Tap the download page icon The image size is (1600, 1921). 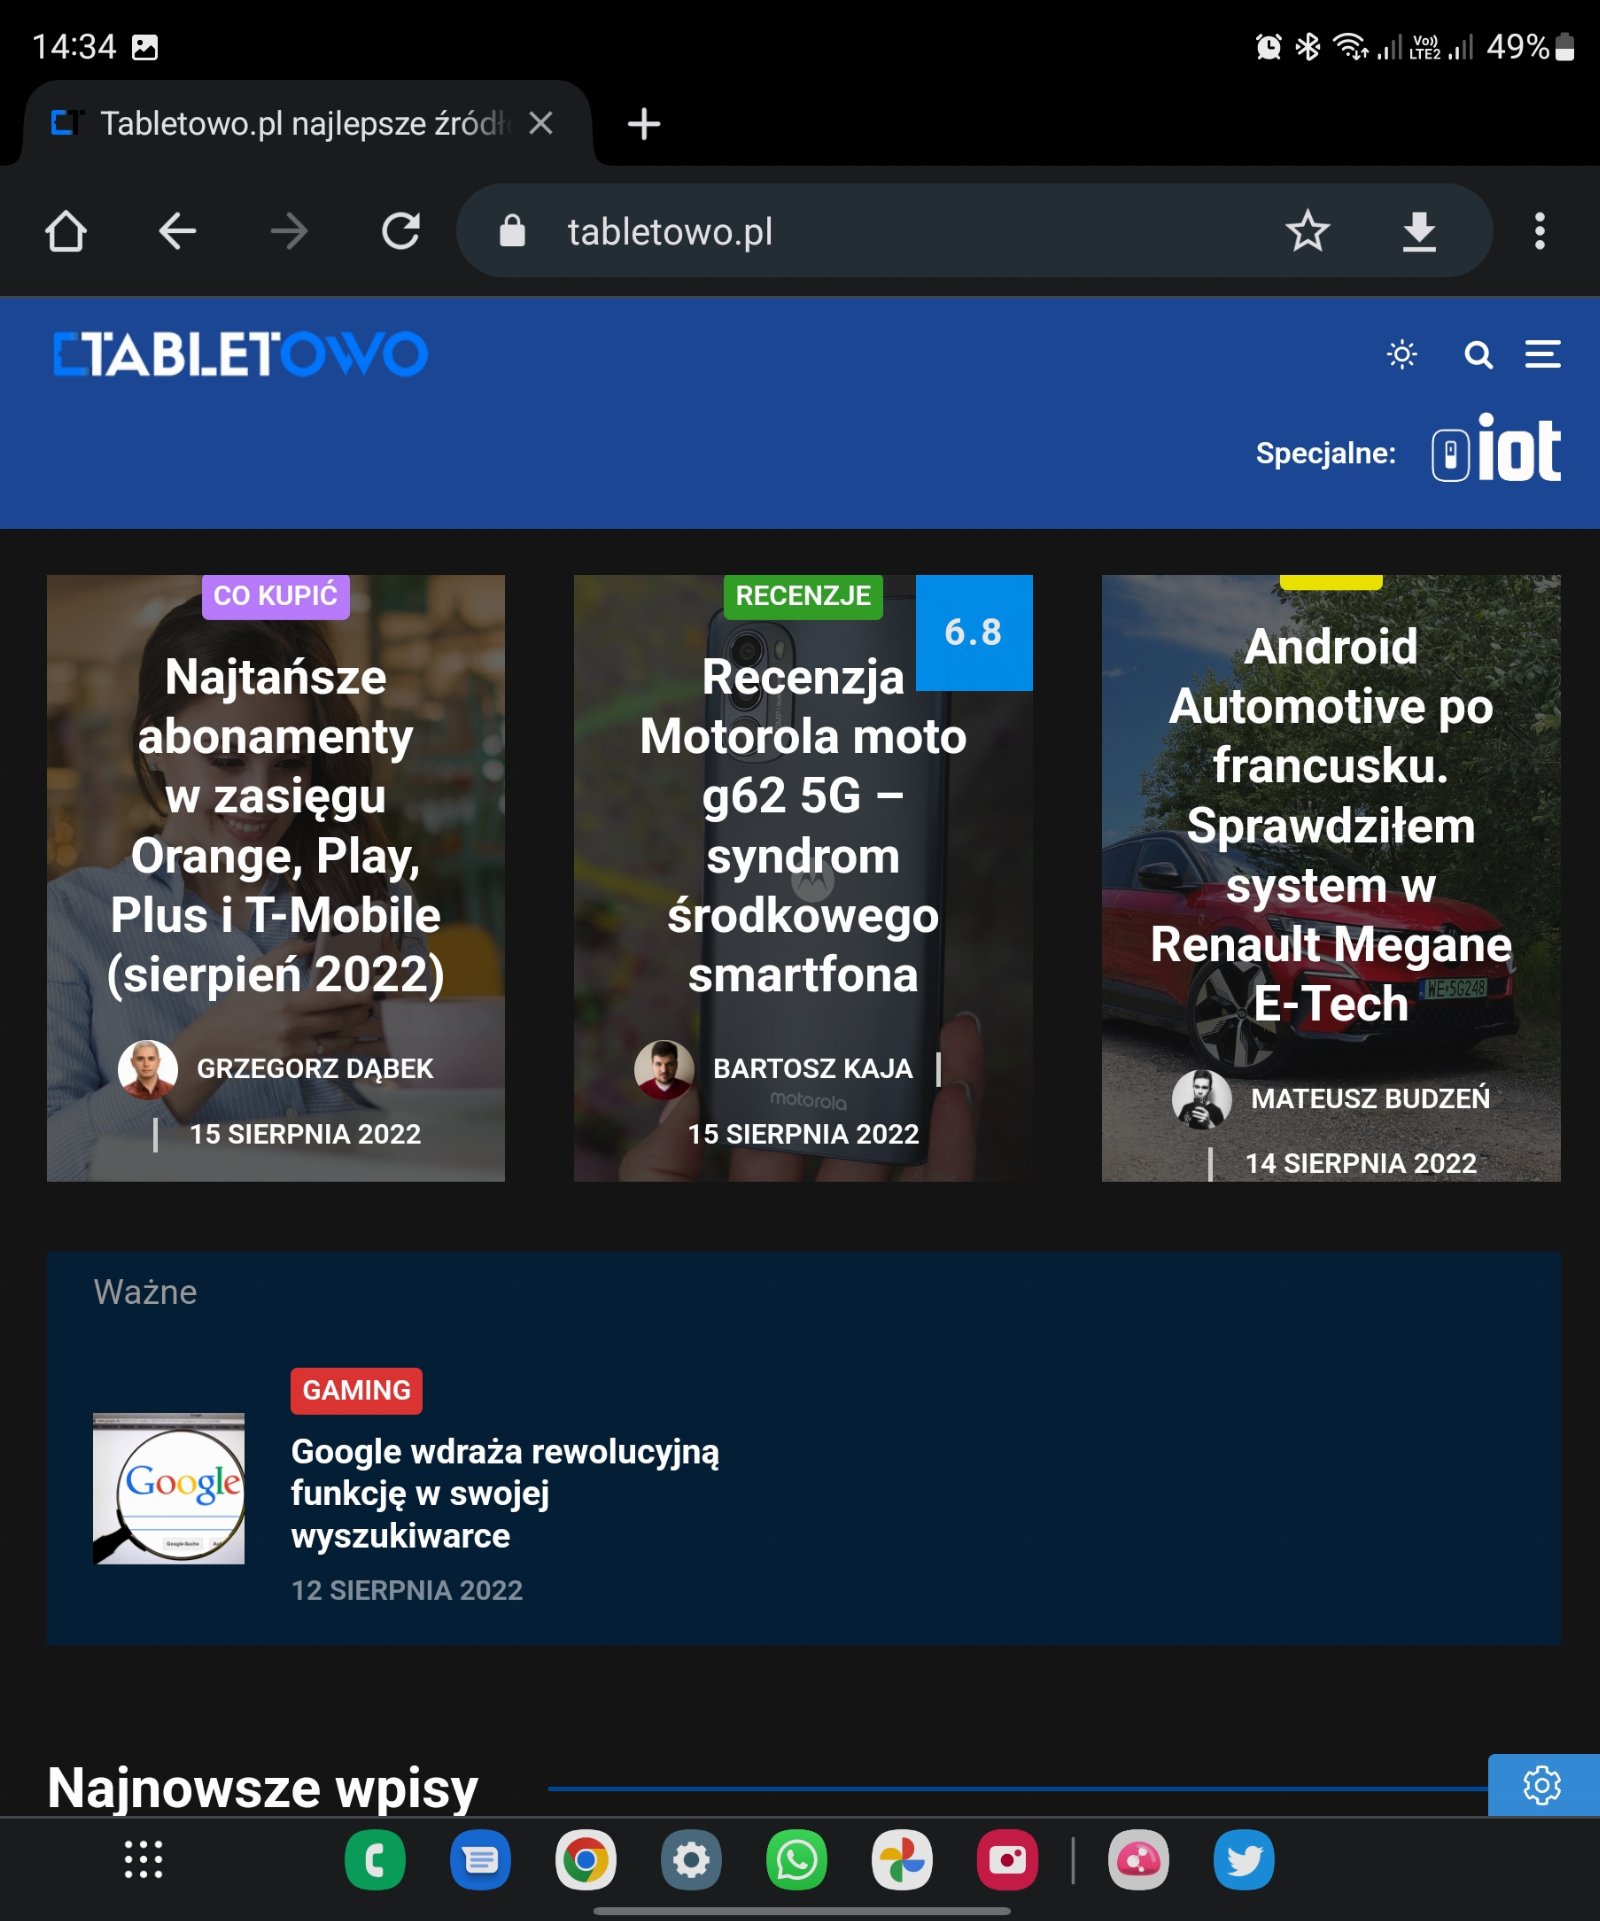pyautogui.click(x=1419, y=231)
